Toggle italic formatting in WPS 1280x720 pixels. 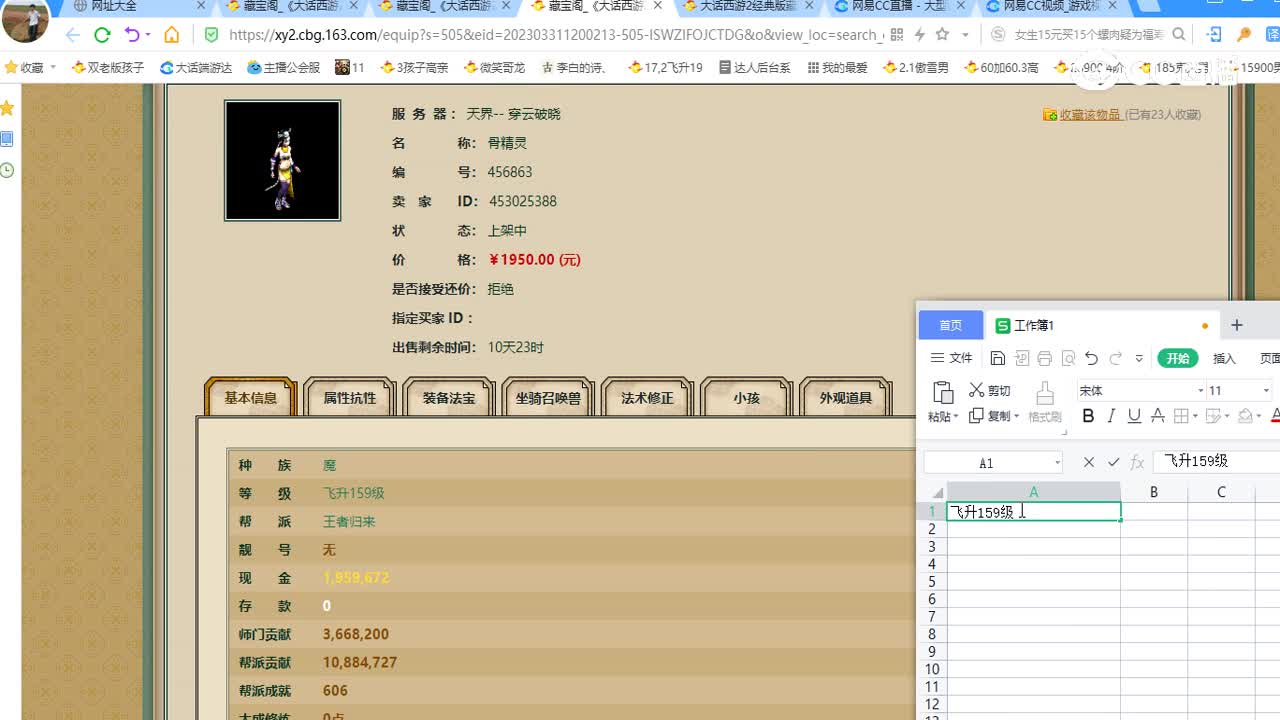point(1111,416)
